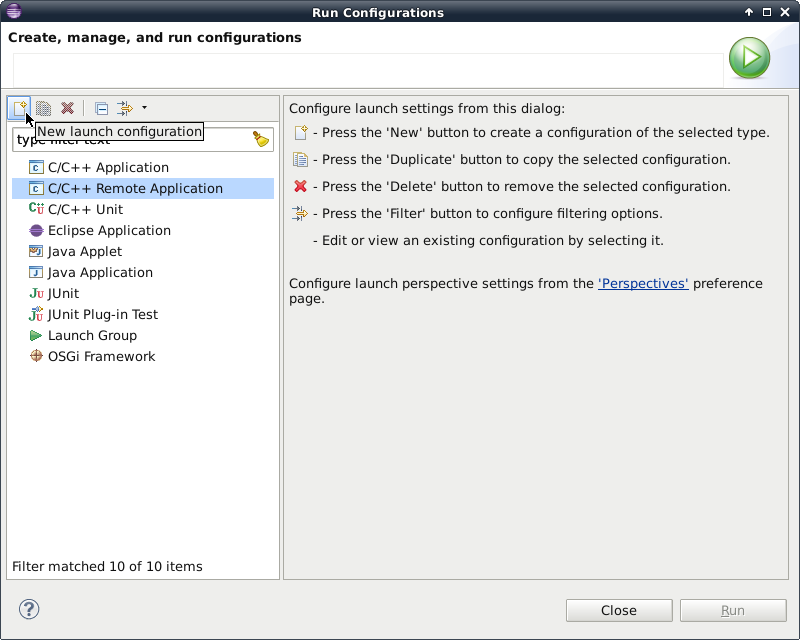
Task: Open help with the question mark icon
Action: tap(29, 609)
